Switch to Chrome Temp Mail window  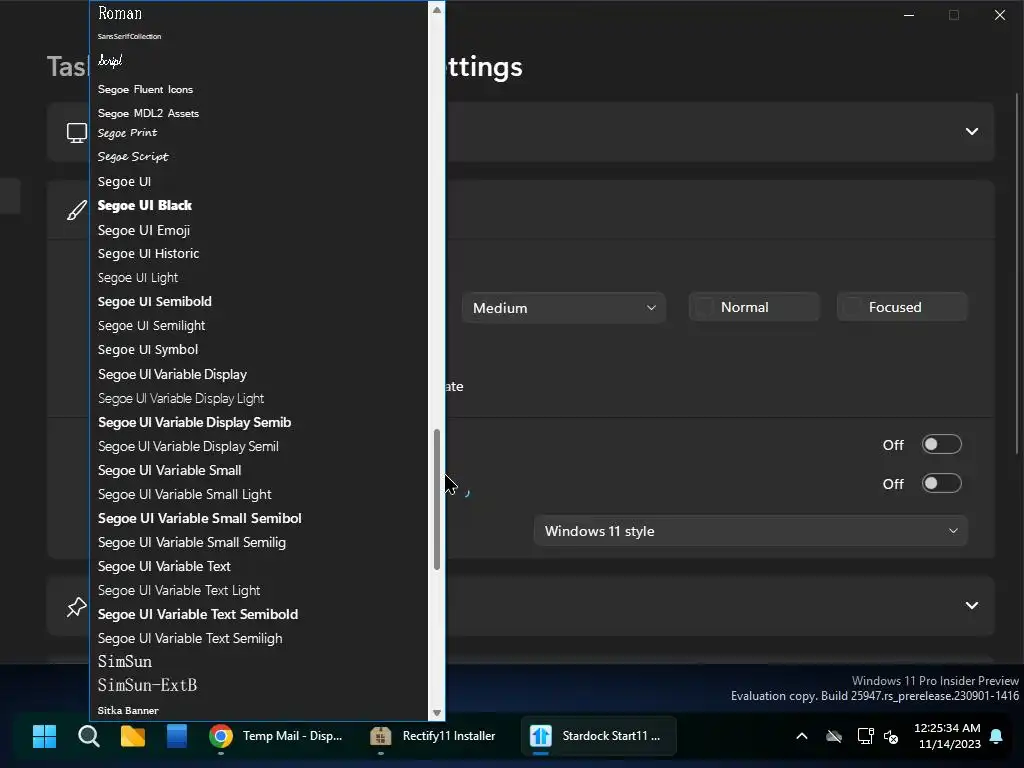click(x=277, y=736)
